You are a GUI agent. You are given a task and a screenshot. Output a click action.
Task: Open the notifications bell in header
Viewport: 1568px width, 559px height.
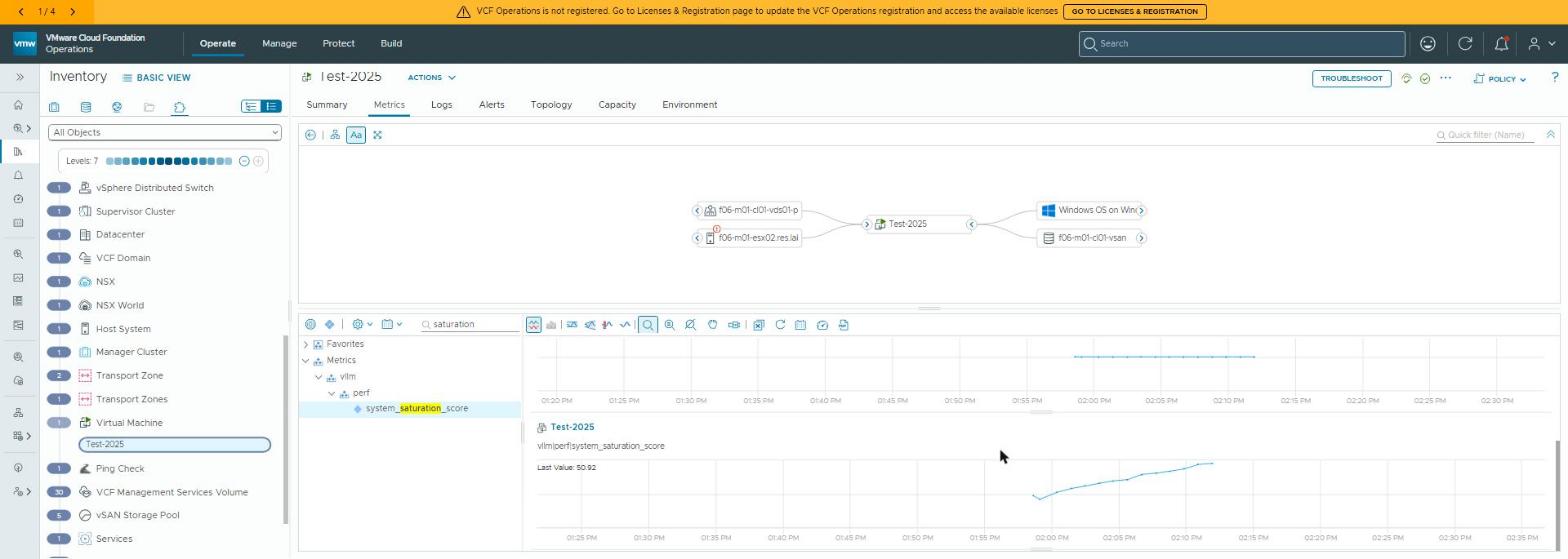1501,44
